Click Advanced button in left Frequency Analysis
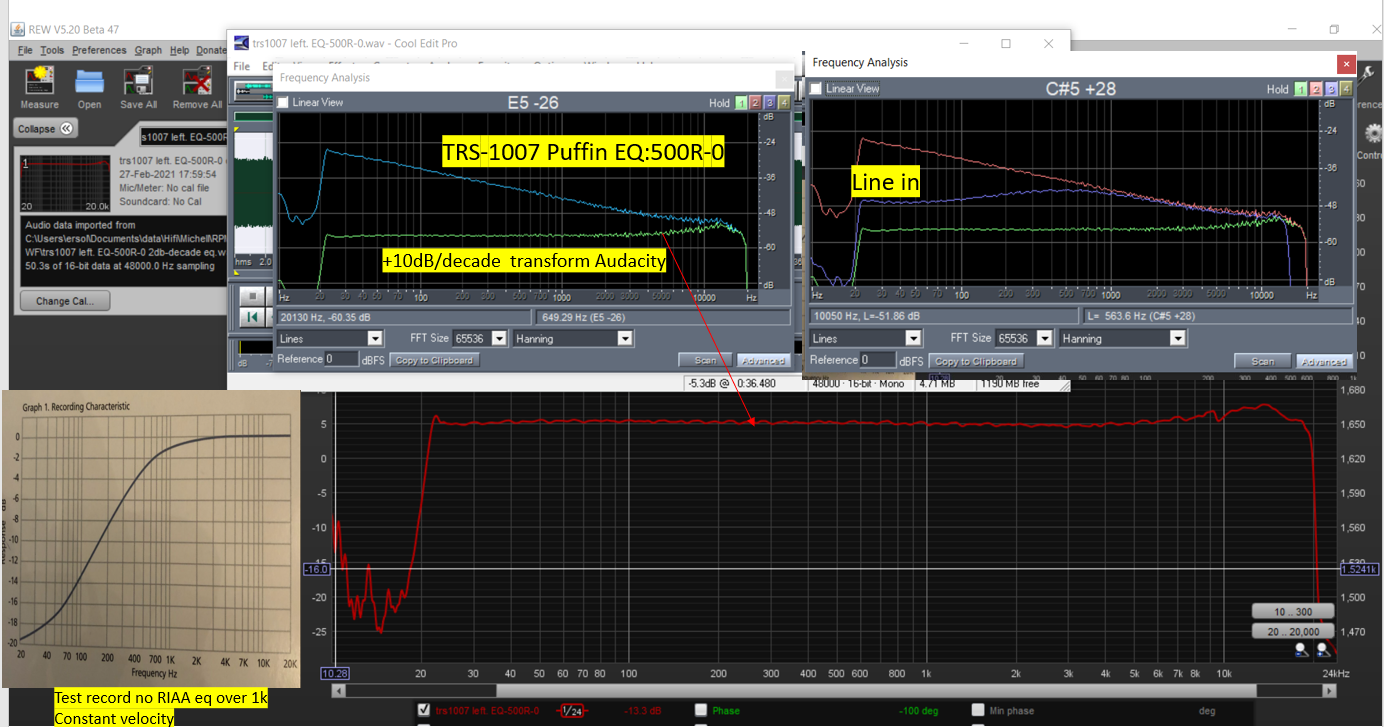Screen dimensions: 1384x727 tap(764, 360)
